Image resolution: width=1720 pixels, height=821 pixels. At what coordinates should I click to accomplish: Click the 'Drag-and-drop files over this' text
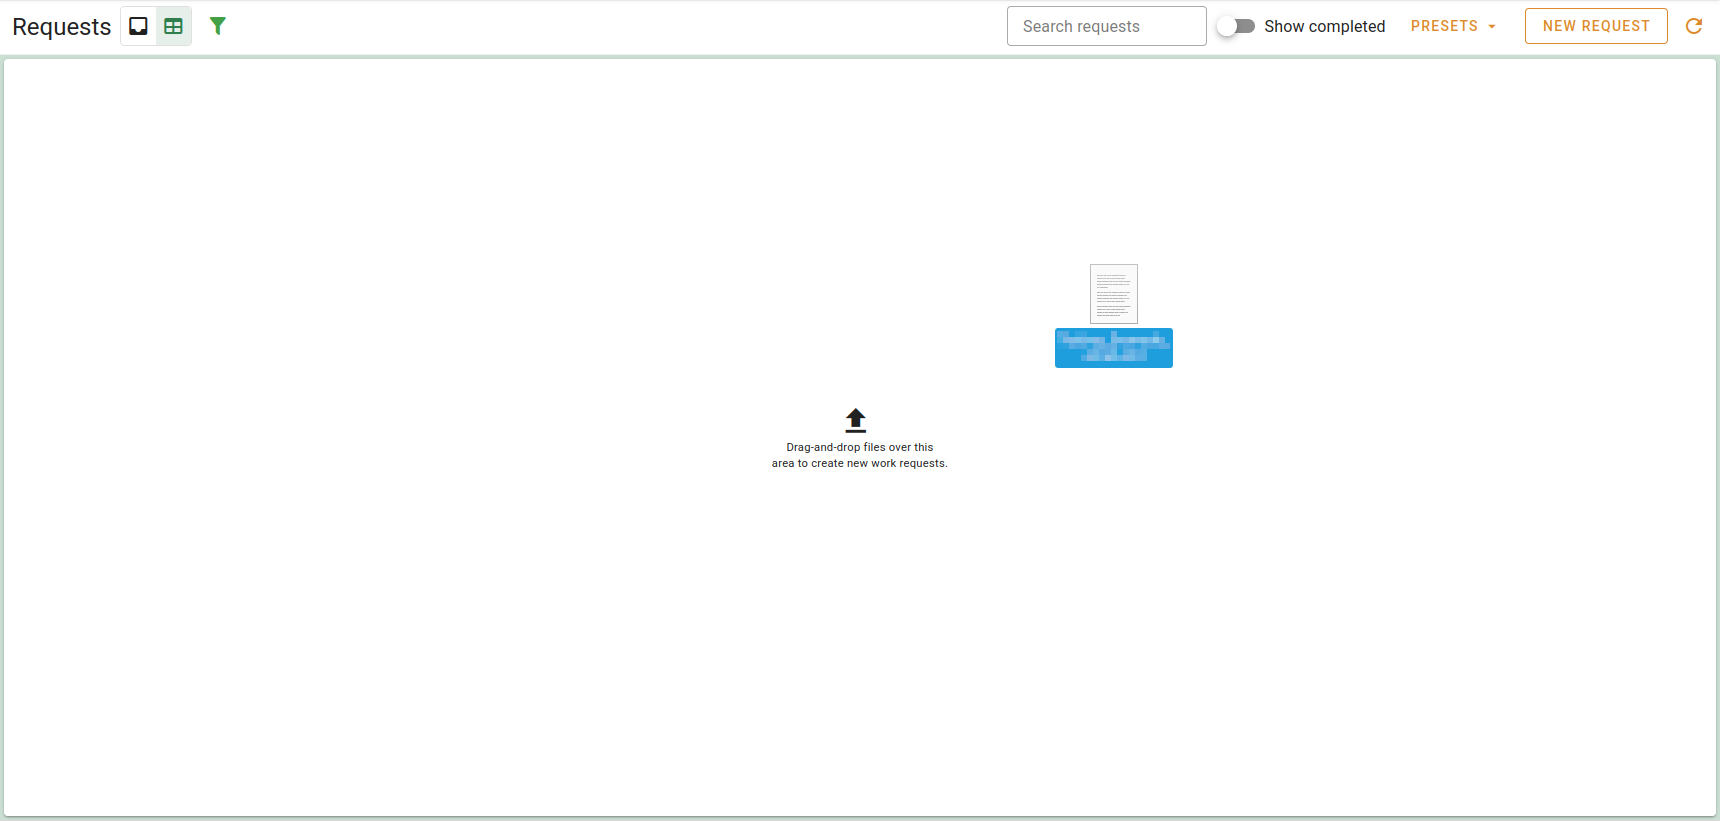[859, 447]
